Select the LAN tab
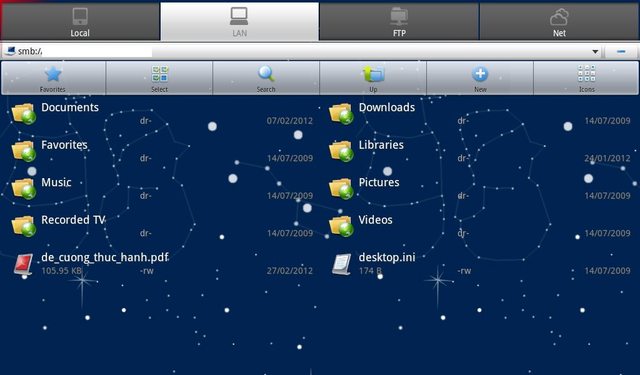Viewport: 640px width, 375px height. [240, 22]
